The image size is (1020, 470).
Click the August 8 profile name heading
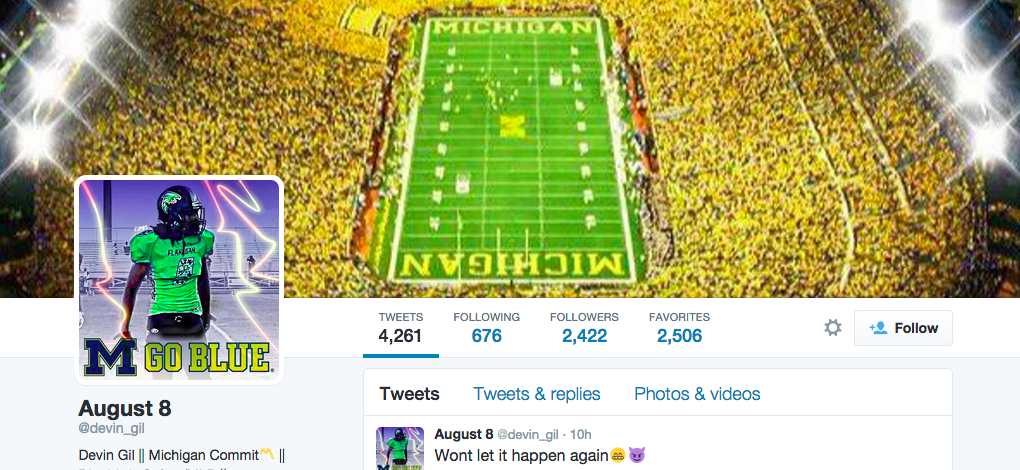pyautogui.click(x=124, y=408)
